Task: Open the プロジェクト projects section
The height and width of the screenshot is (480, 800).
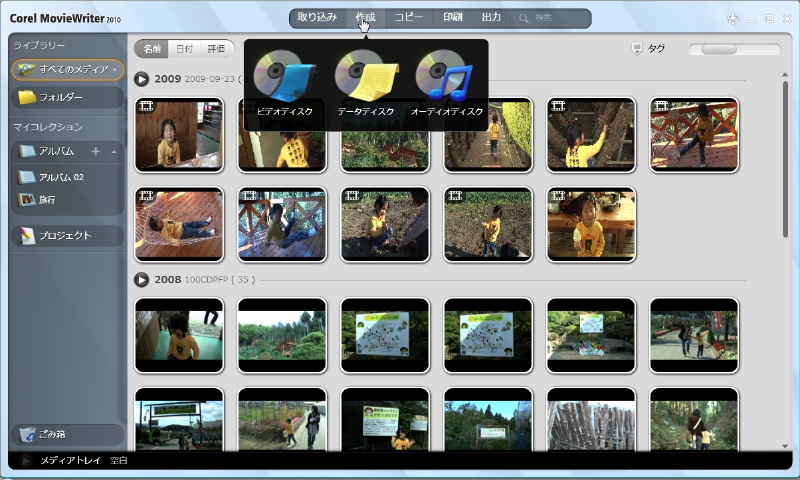Action: tap(67, 236)
